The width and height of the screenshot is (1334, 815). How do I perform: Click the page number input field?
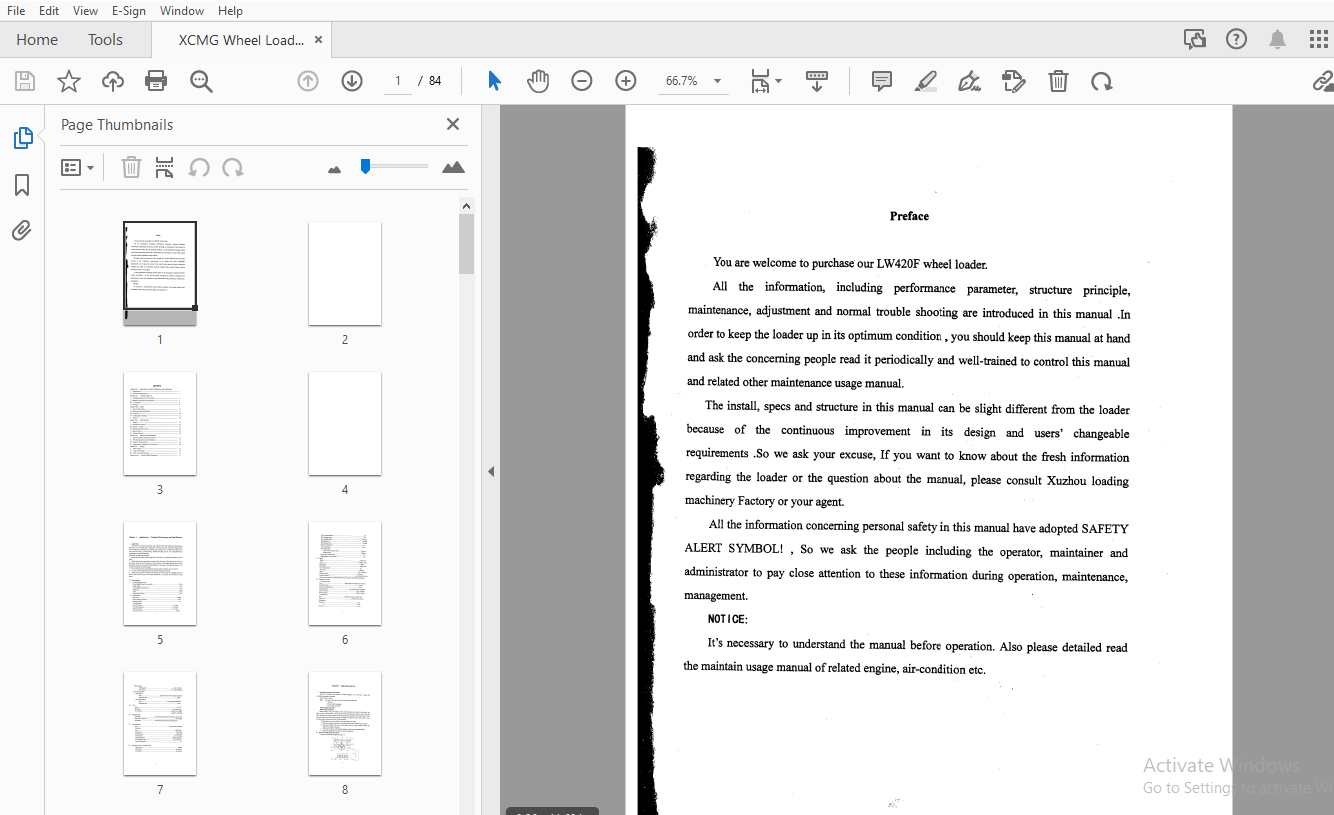coord(397,81)
